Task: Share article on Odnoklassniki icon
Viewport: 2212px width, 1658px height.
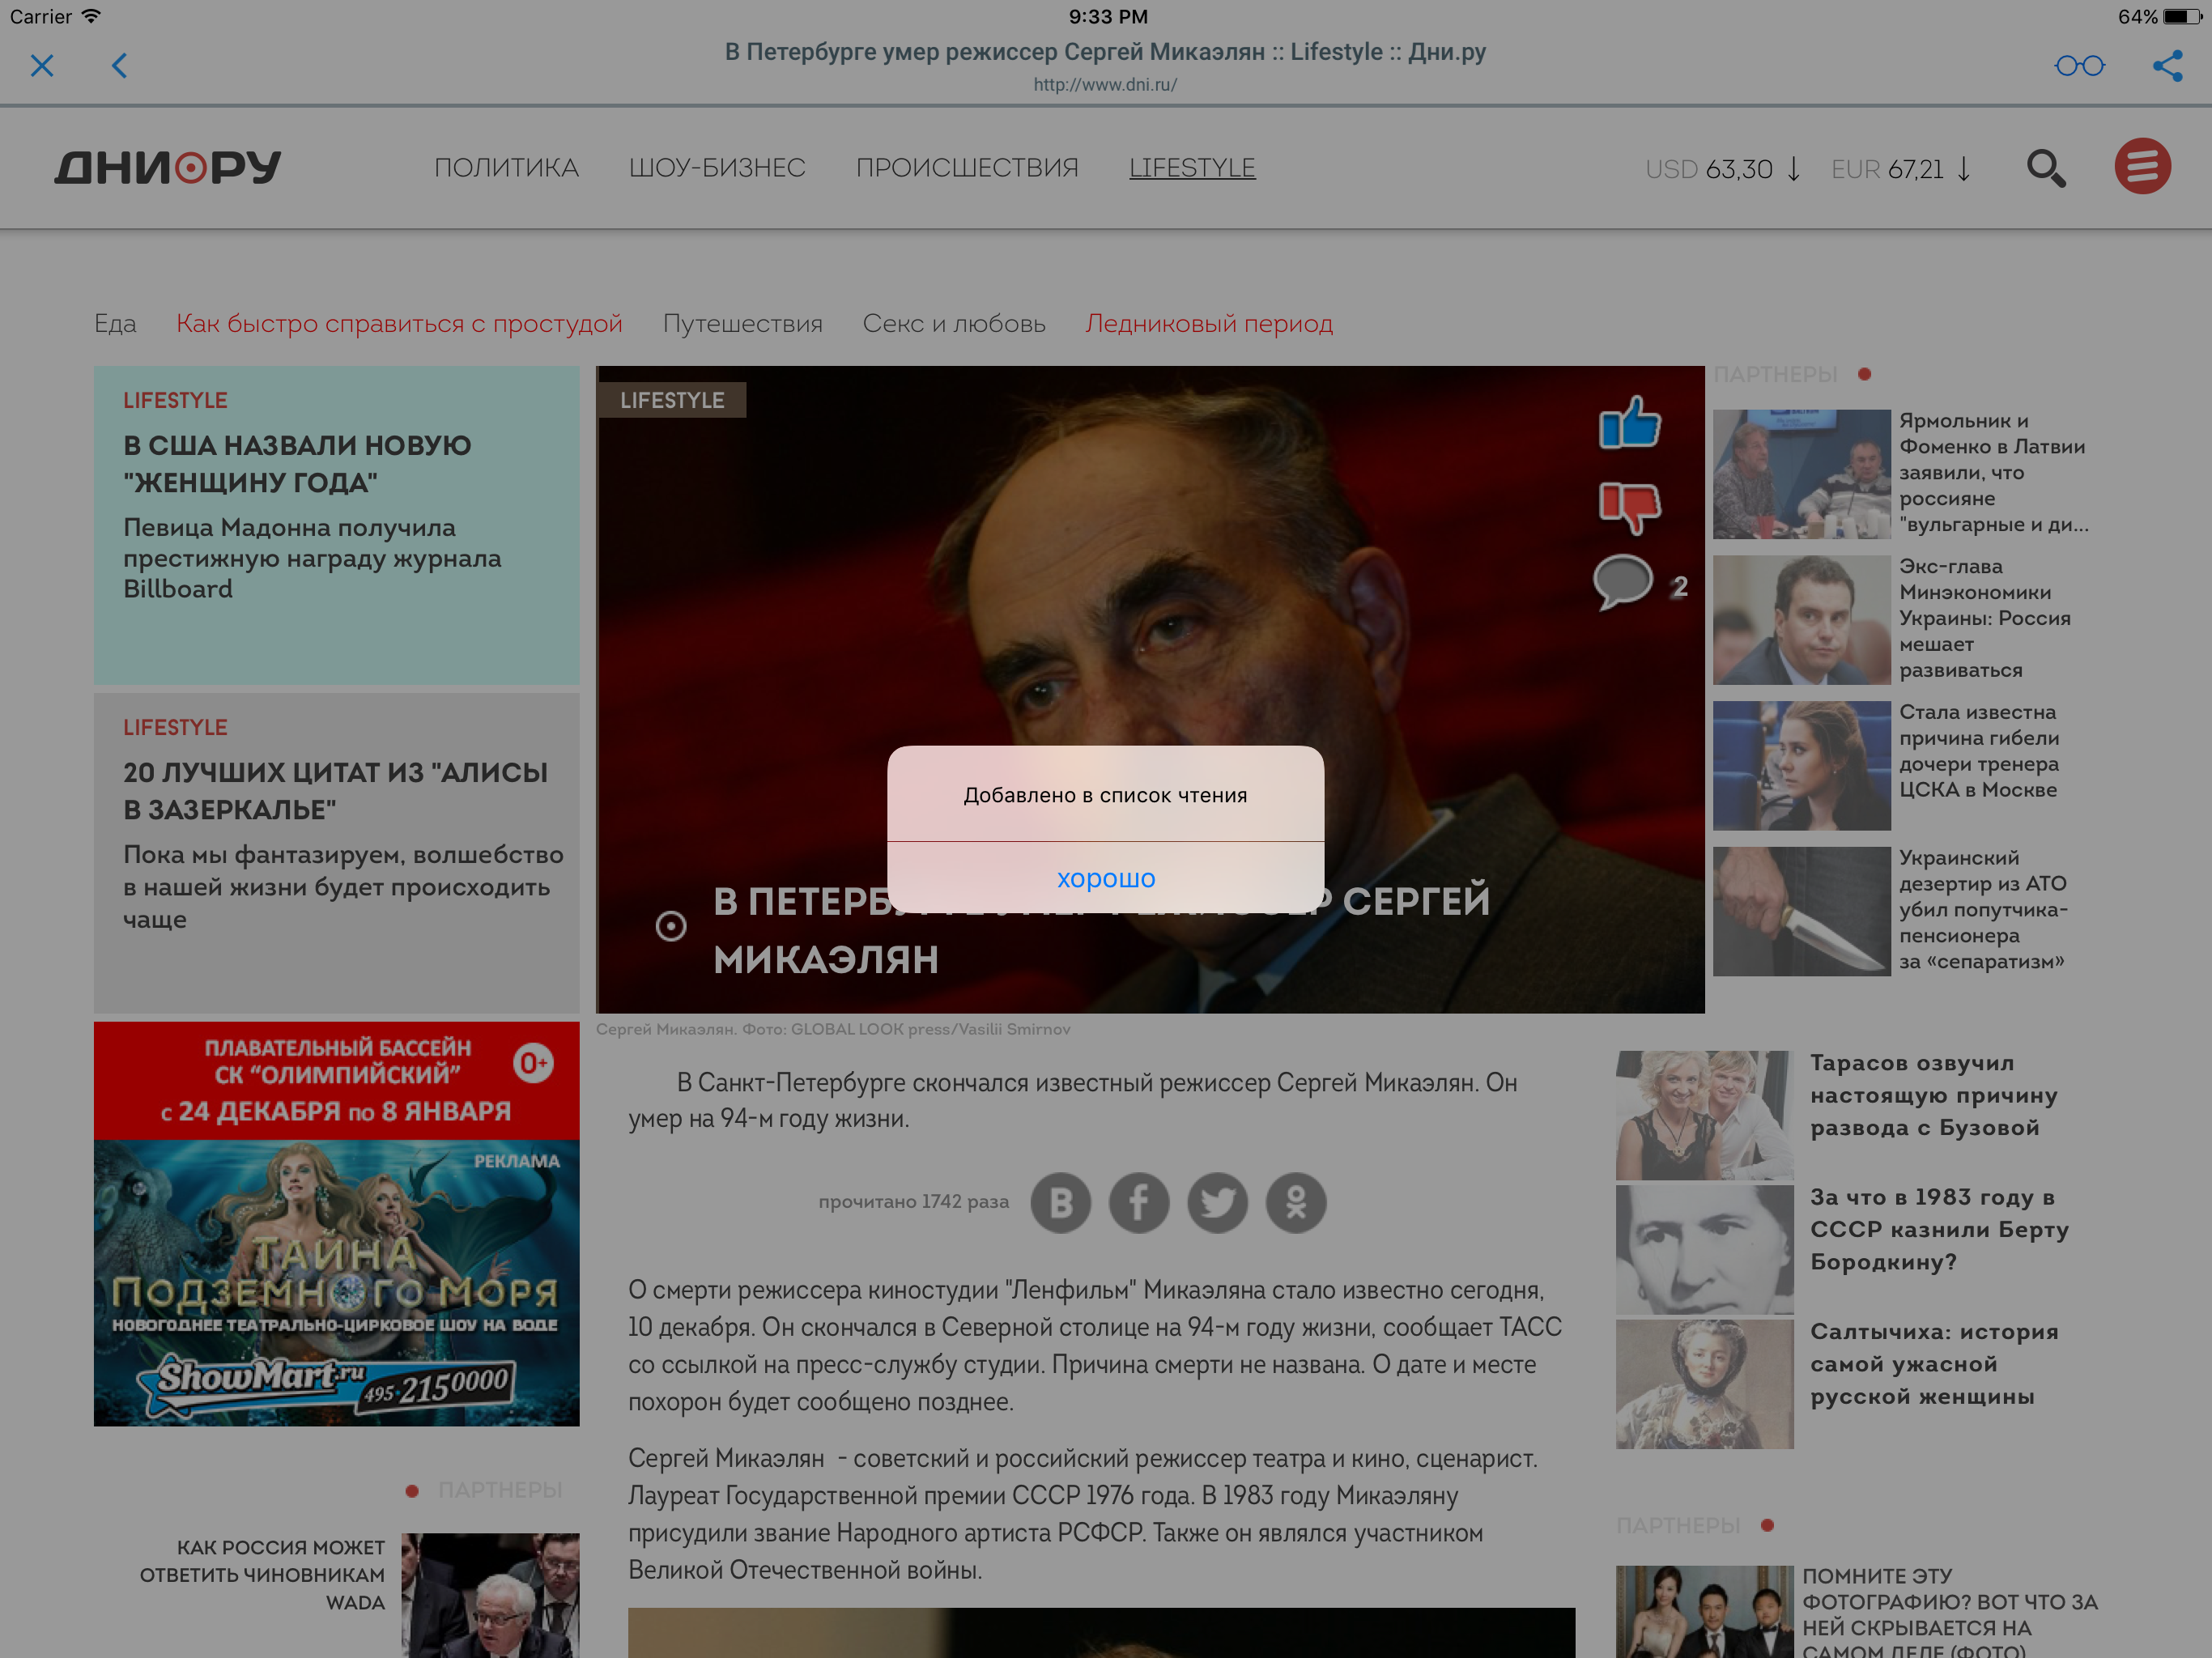Action: (1296, 1202)
